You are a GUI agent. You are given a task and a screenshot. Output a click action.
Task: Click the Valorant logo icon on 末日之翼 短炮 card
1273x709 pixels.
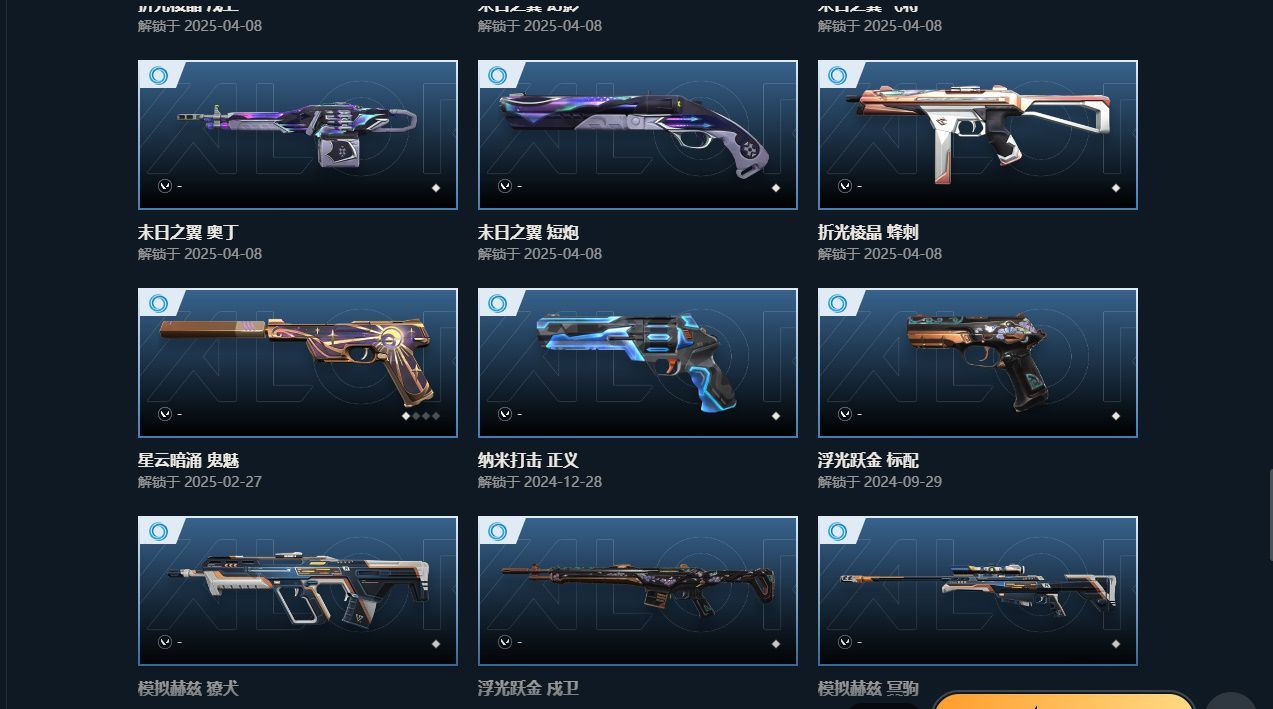(x=505, y=186)
